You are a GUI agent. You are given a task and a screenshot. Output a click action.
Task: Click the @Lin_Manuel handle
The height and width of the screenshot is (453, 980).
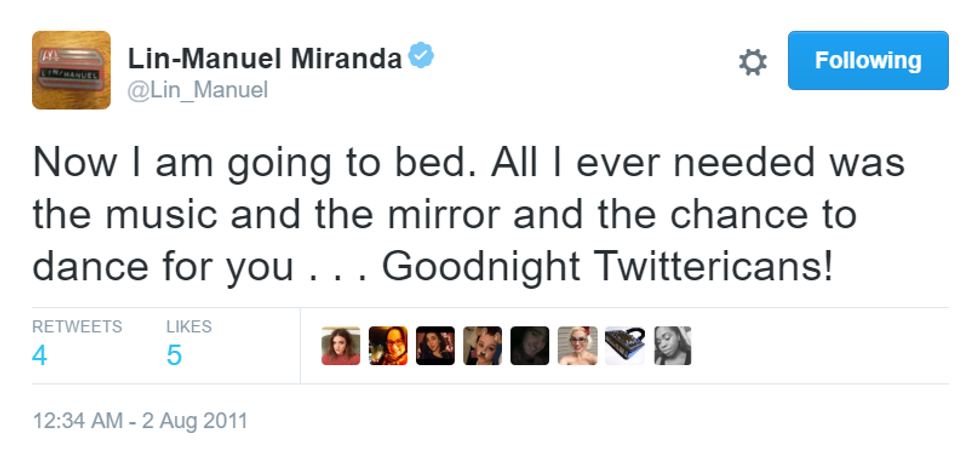pos(197,90)
